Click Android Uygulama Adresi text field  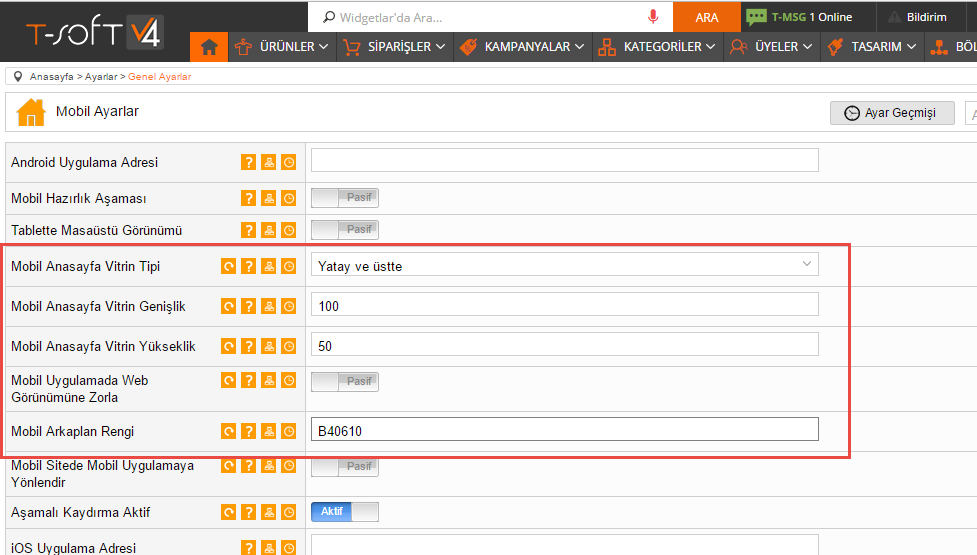565,160
